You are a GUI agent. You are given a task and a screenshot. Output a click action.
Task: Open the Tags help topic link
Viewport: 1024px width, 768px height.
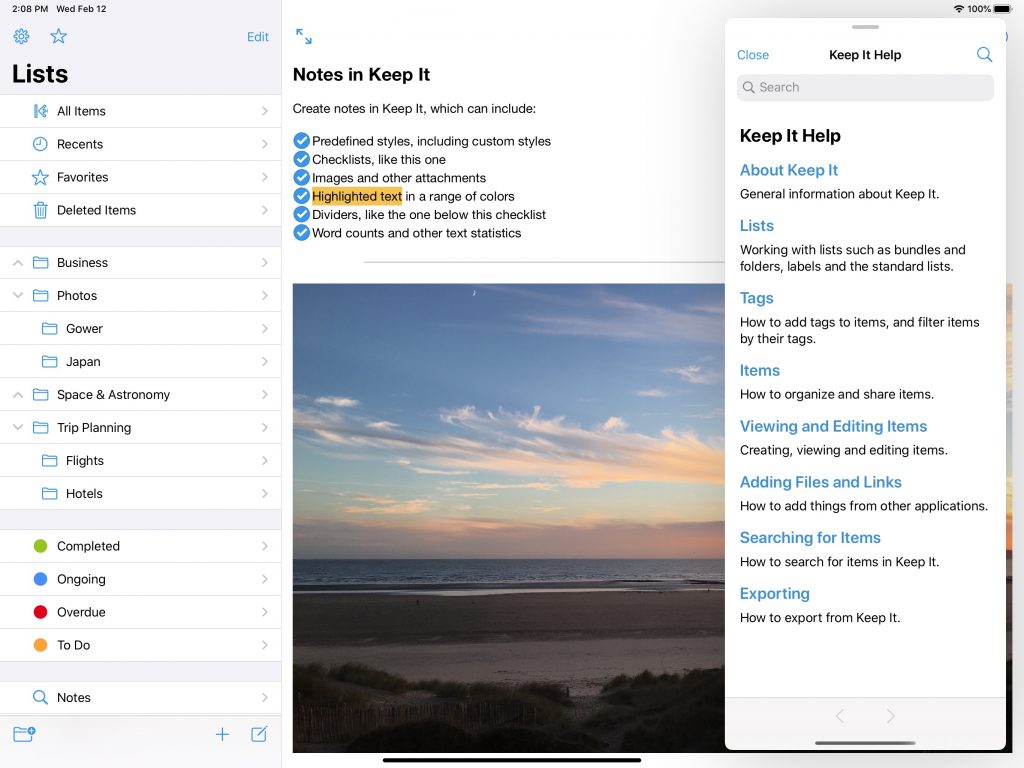click(756, 298)
